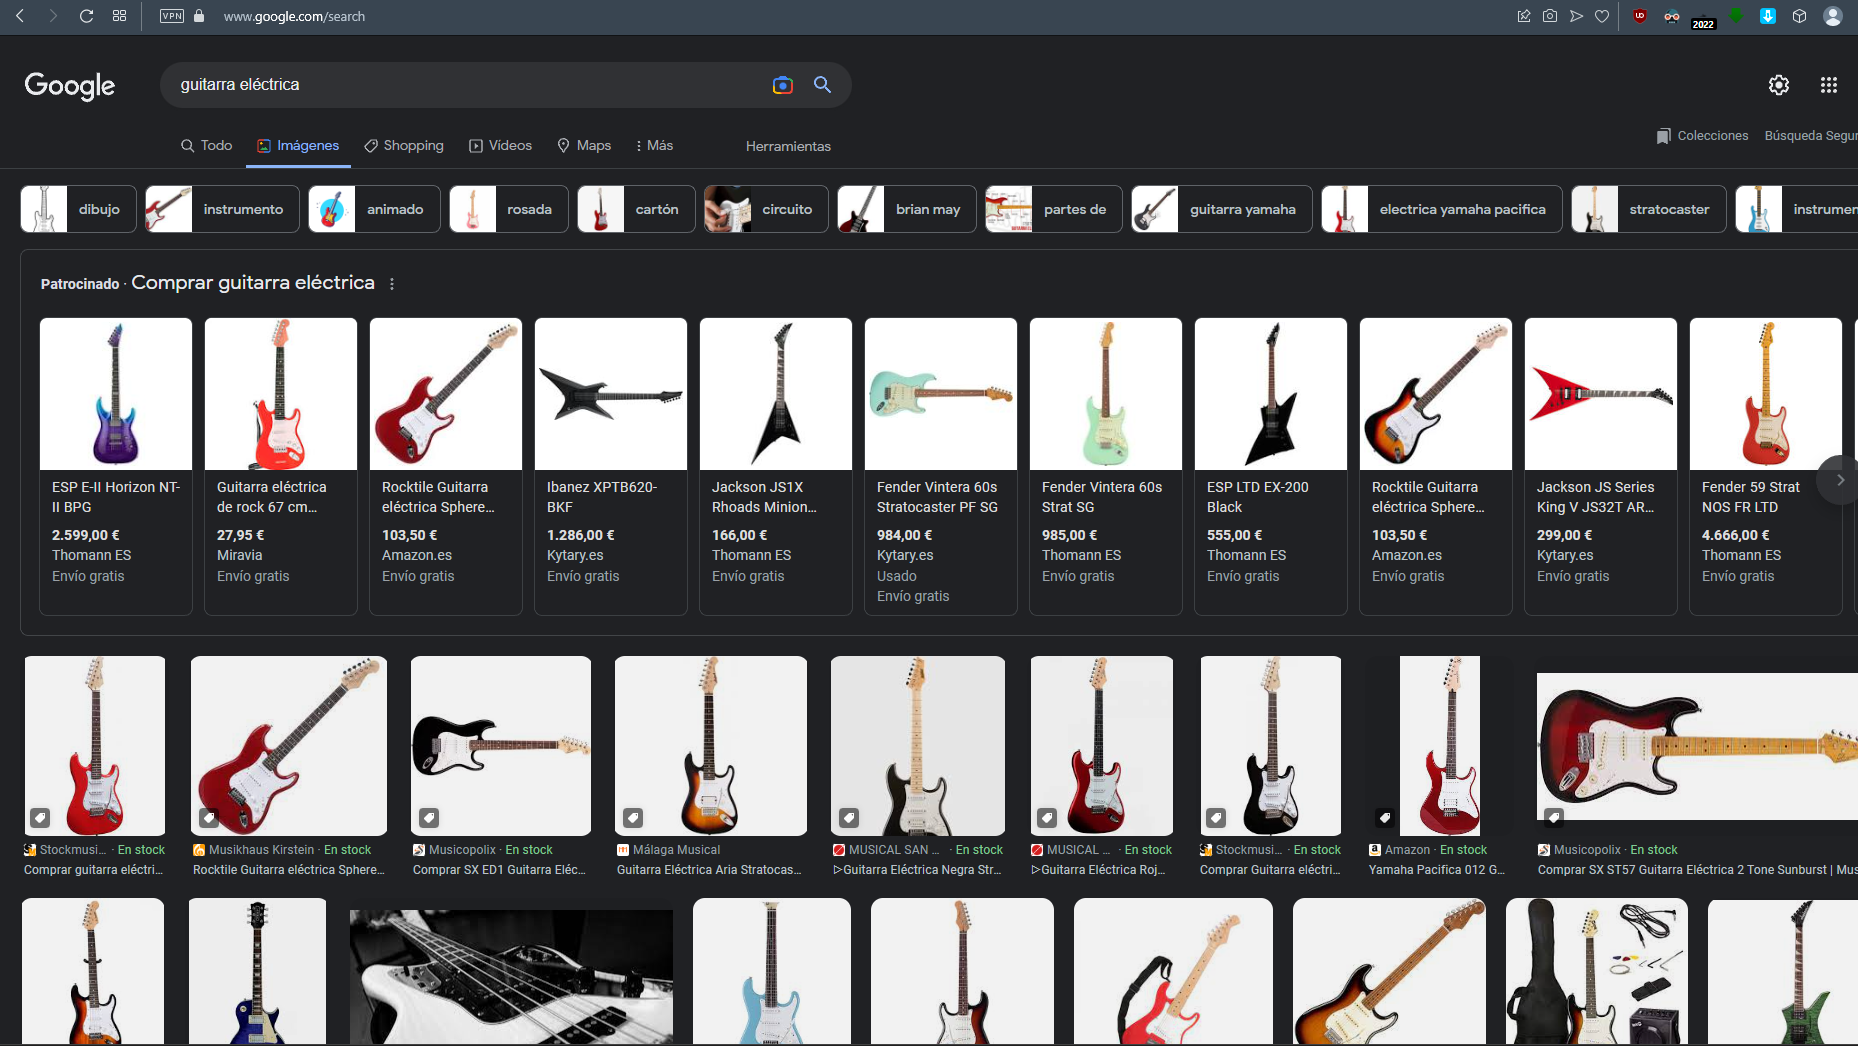Choose the 'cartón' chip
1858x1046 pixels.
click(x=636, y=209)
